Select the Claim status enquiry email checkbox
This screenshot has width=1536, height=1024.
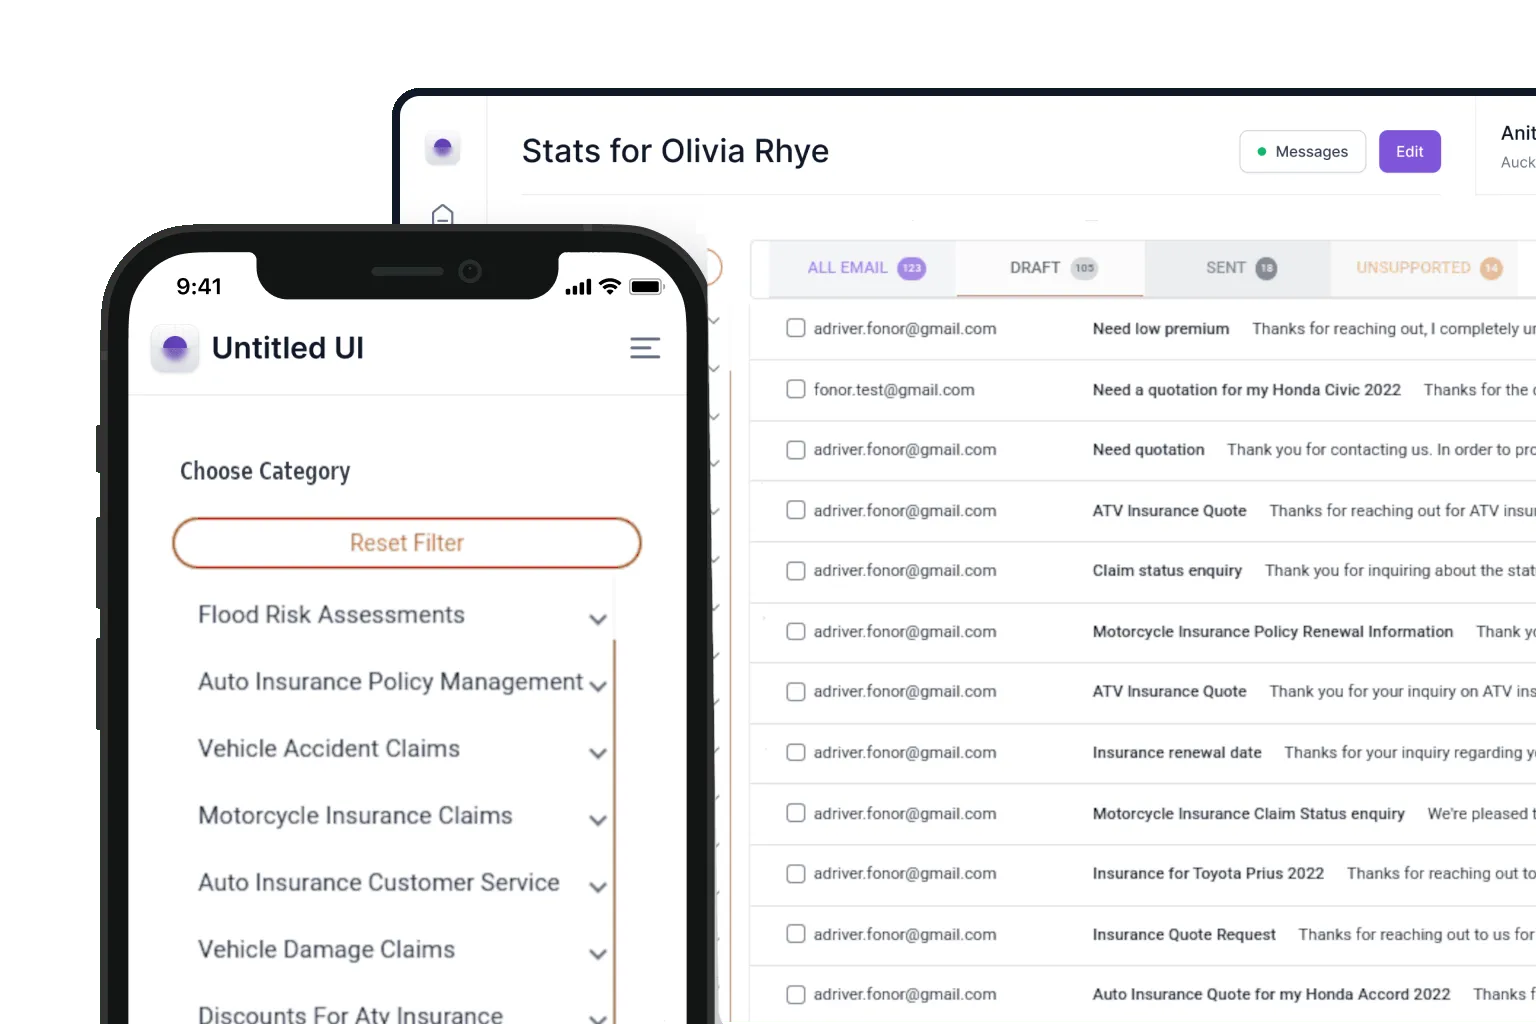(795, 570)
